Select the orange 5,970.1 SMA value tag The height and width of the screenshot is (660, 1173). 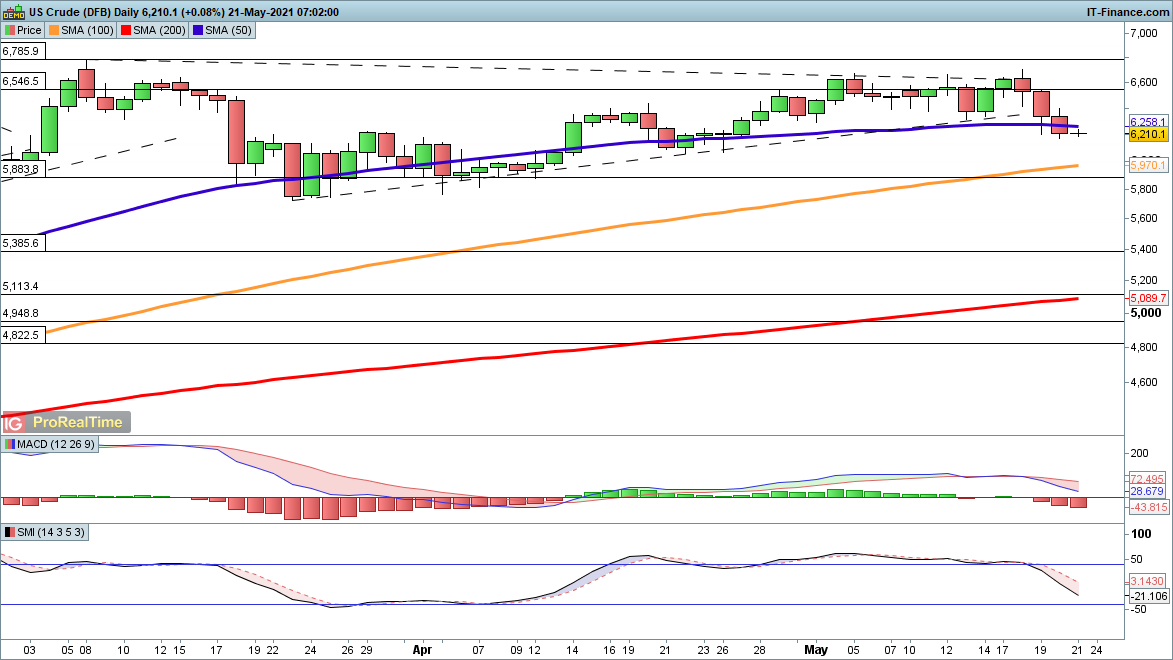coord(1148,165)
